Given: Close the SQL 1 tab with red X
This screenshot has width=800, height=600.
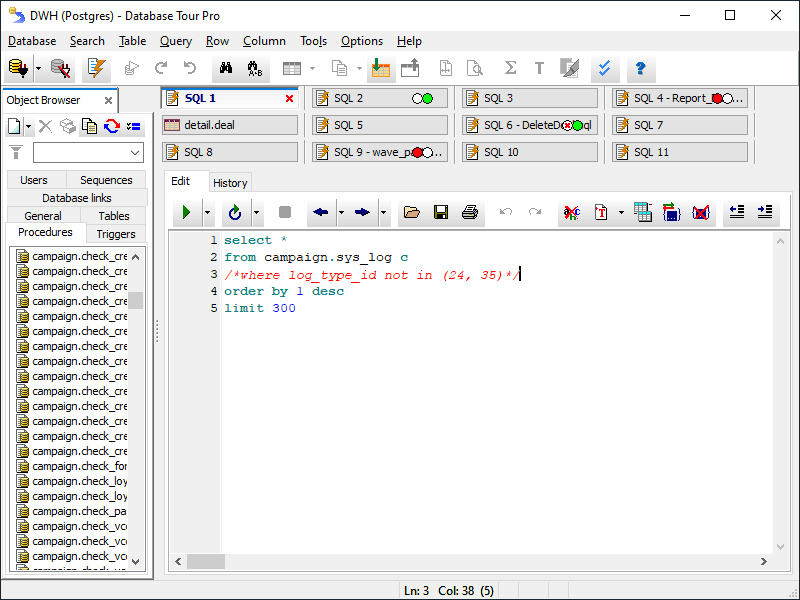Looking at the screenshot, I should point(290,99).
